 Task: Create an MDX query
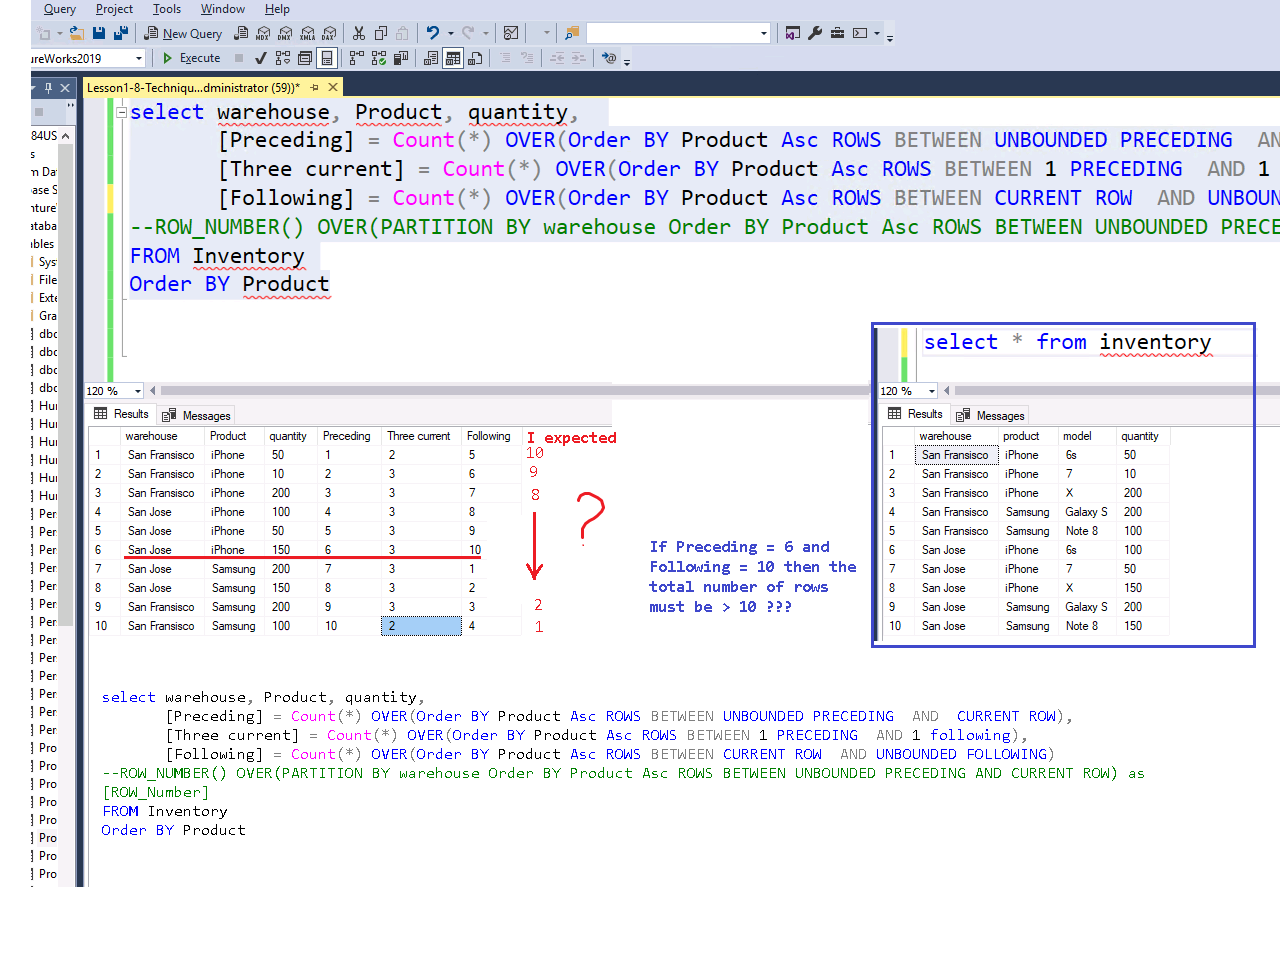coord(263,33)
